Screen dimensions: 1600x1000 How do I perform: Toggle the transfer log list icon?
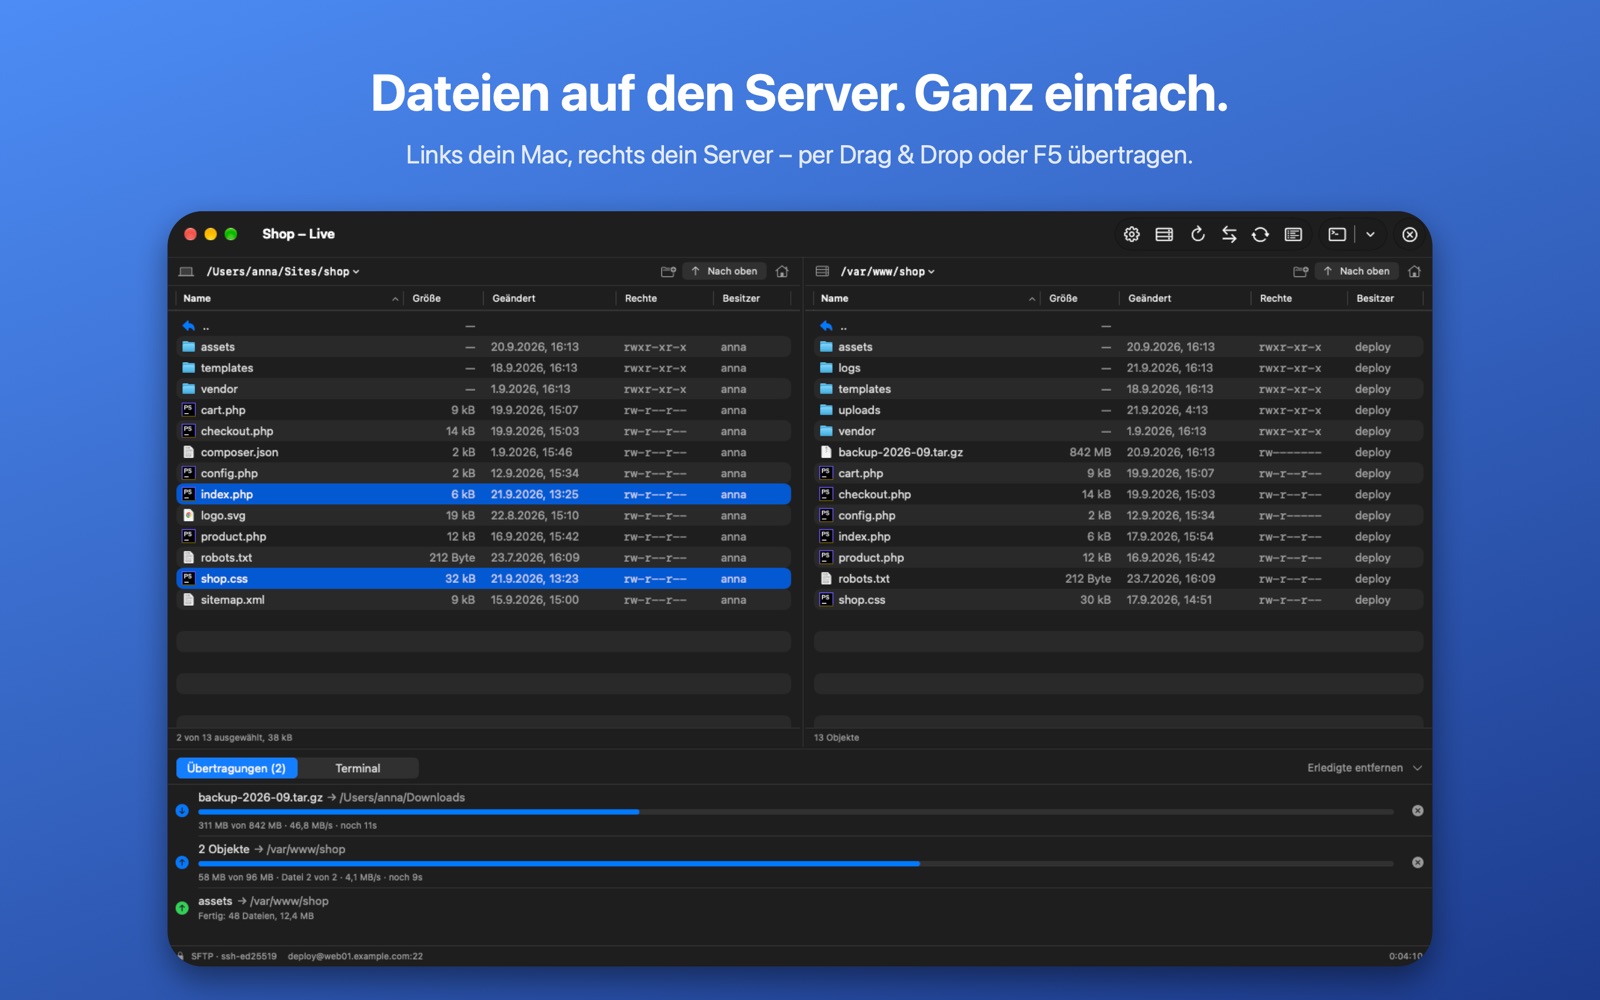click(1293, 234)
